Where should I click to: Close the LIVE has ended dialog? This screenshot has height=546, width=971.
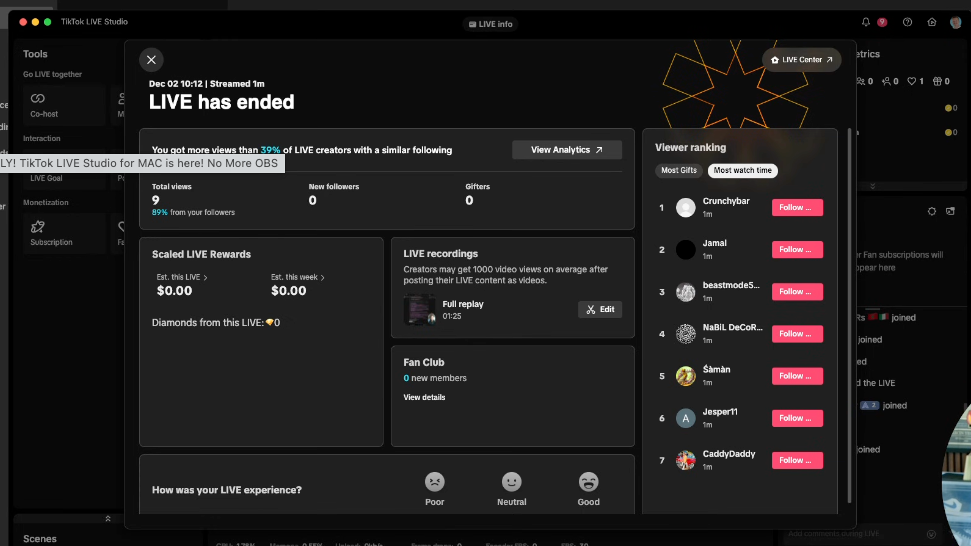pos(151,60)
